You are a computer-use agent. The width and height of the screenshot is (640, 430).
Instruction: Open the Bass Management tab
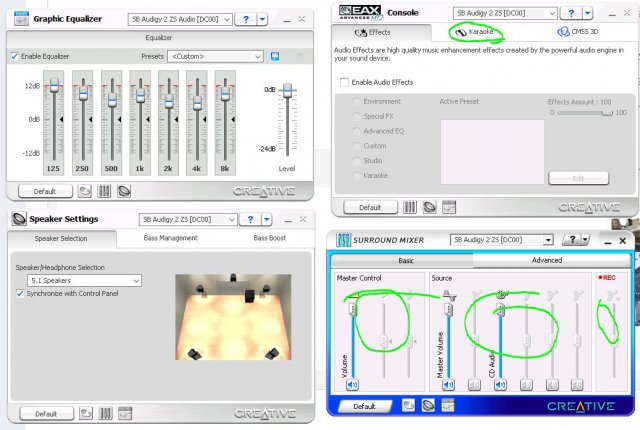pyautogui.click(x=170, y=239)
